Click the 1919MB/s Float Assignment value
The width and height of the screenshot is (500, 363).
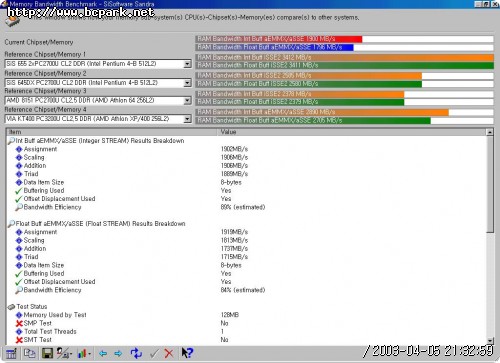pyautogui.click(x=234, y=232)
